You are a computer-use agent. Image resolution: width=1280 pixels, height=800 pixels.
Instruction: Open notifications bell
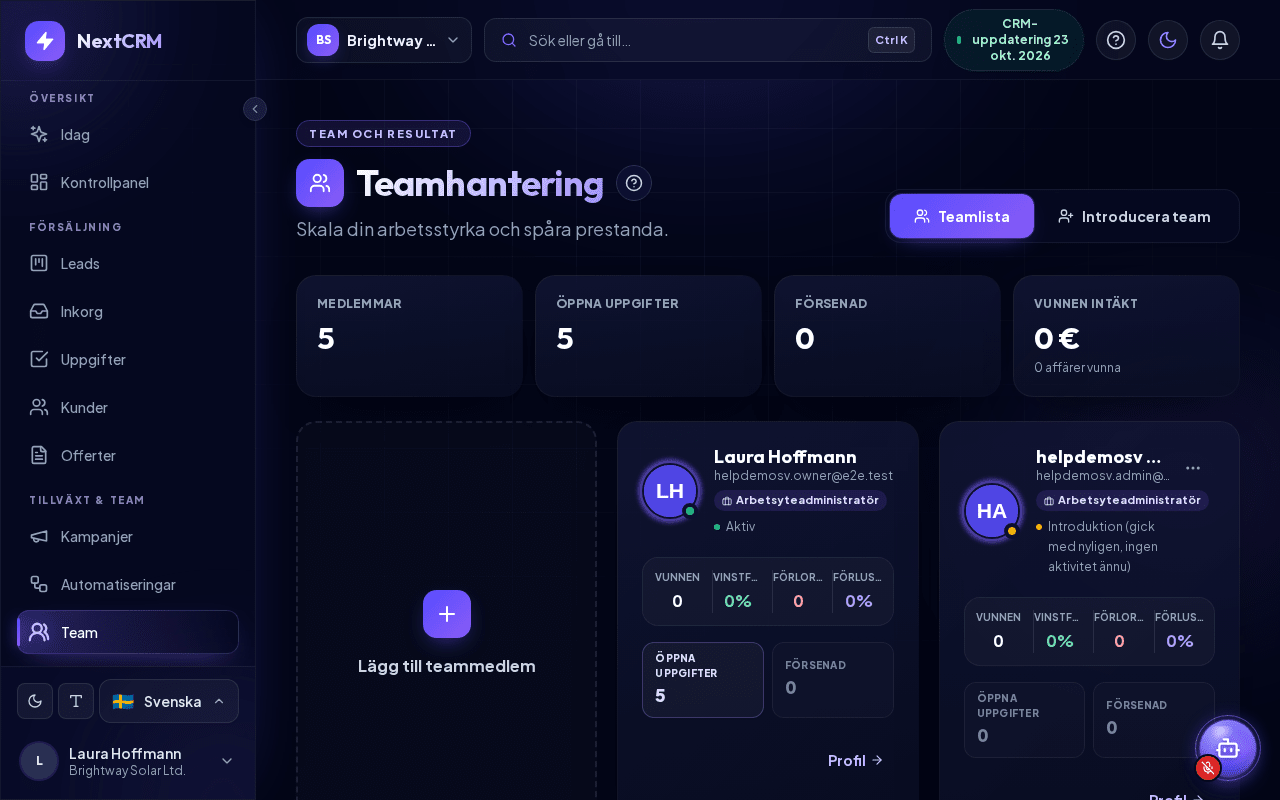click(1220, 40)
